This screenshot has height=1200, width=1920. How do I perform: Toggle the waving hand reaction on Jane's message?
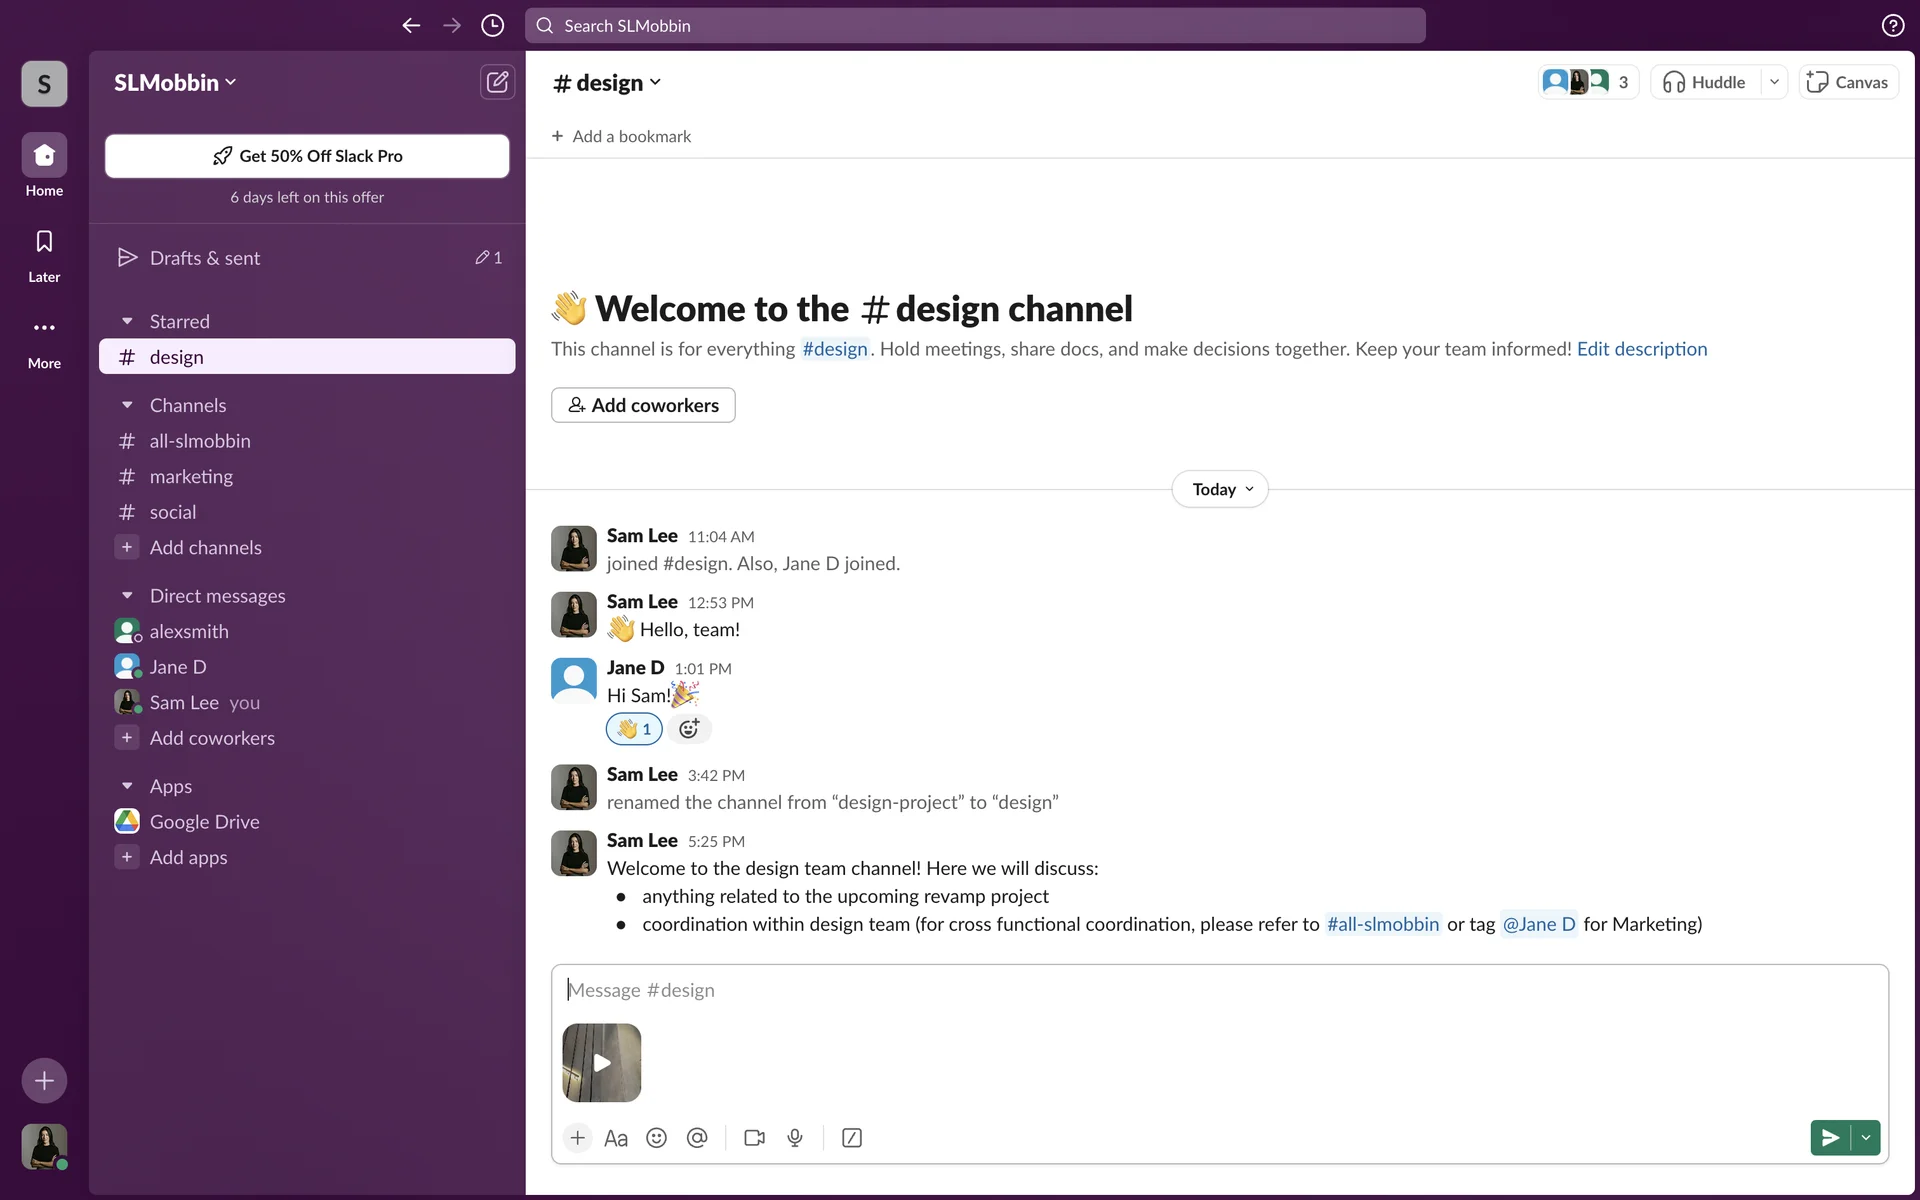(634, 729)
